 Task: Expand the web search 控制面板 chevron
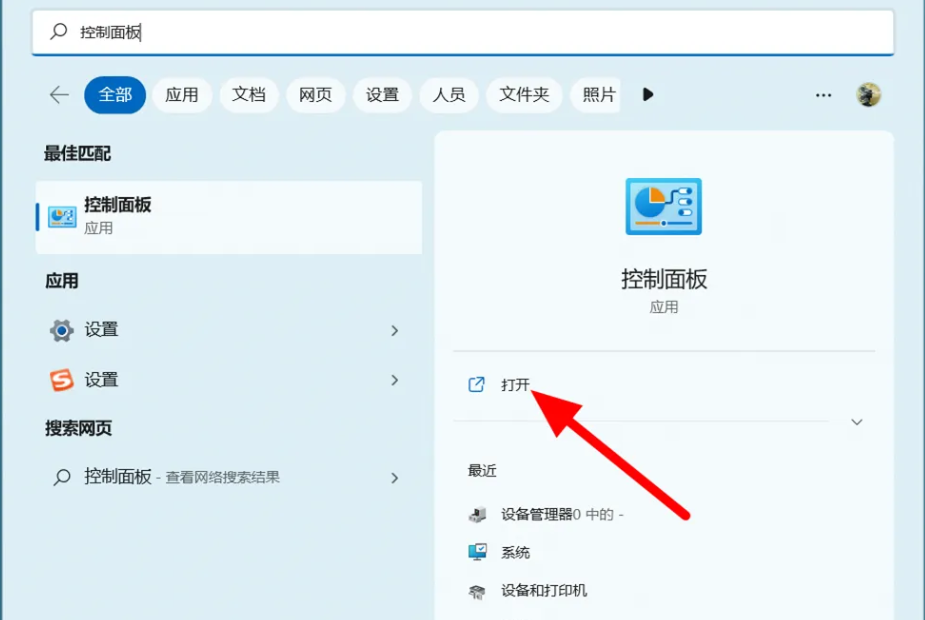(x=395, y=478)
